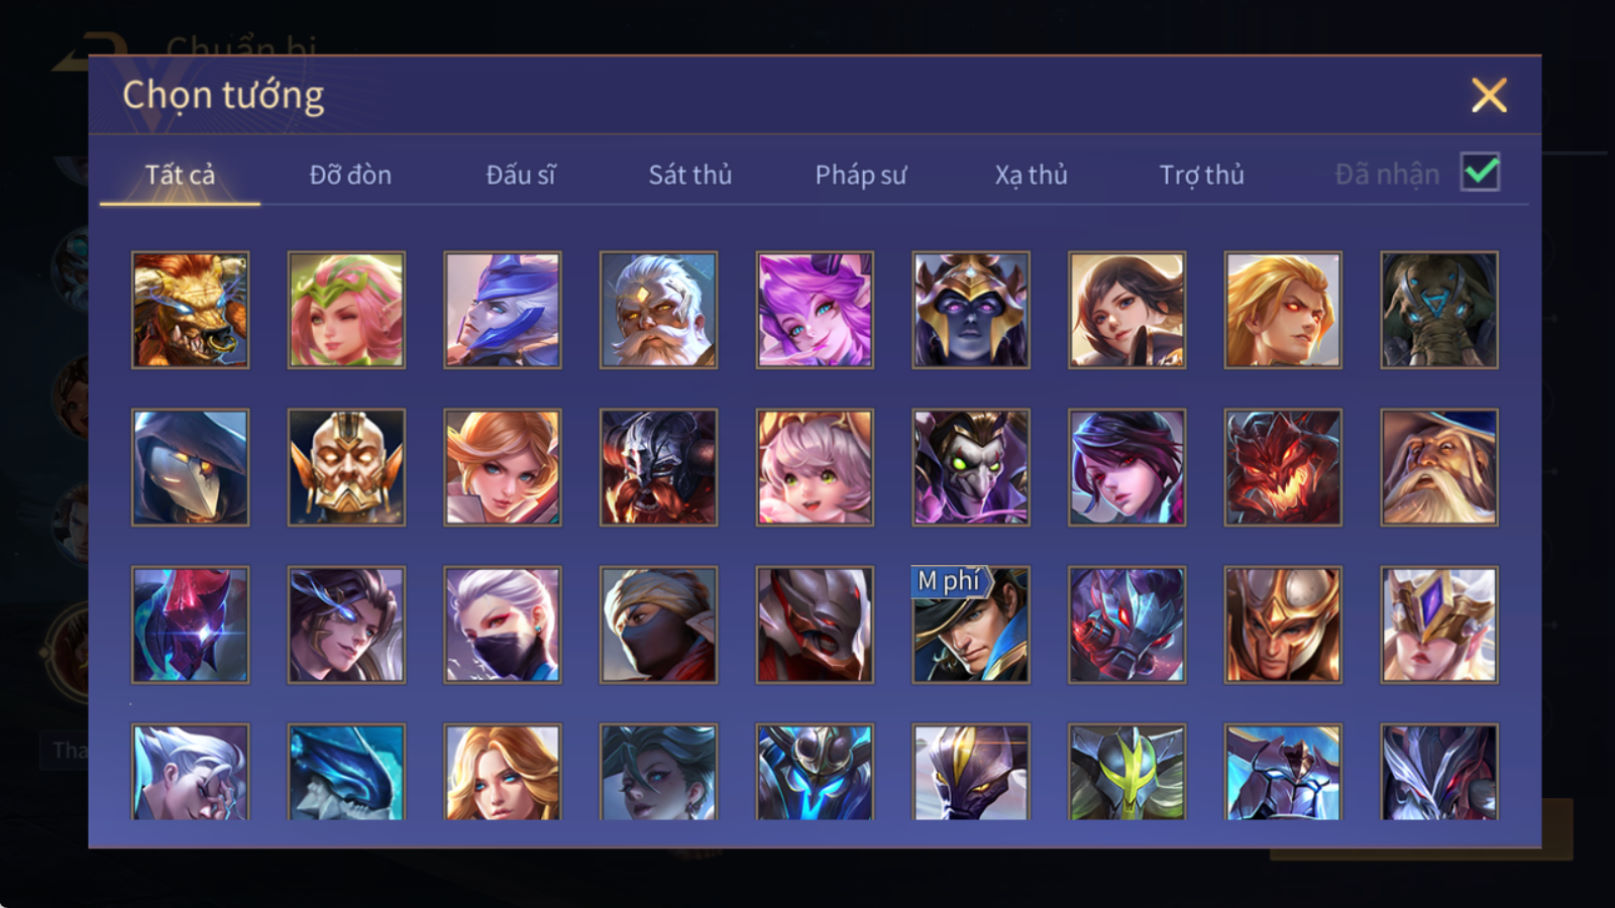Viewport: 1615px width, 908px height.
Task: Switch to the Xạ thủ tab
Action: click(1031, 175)
